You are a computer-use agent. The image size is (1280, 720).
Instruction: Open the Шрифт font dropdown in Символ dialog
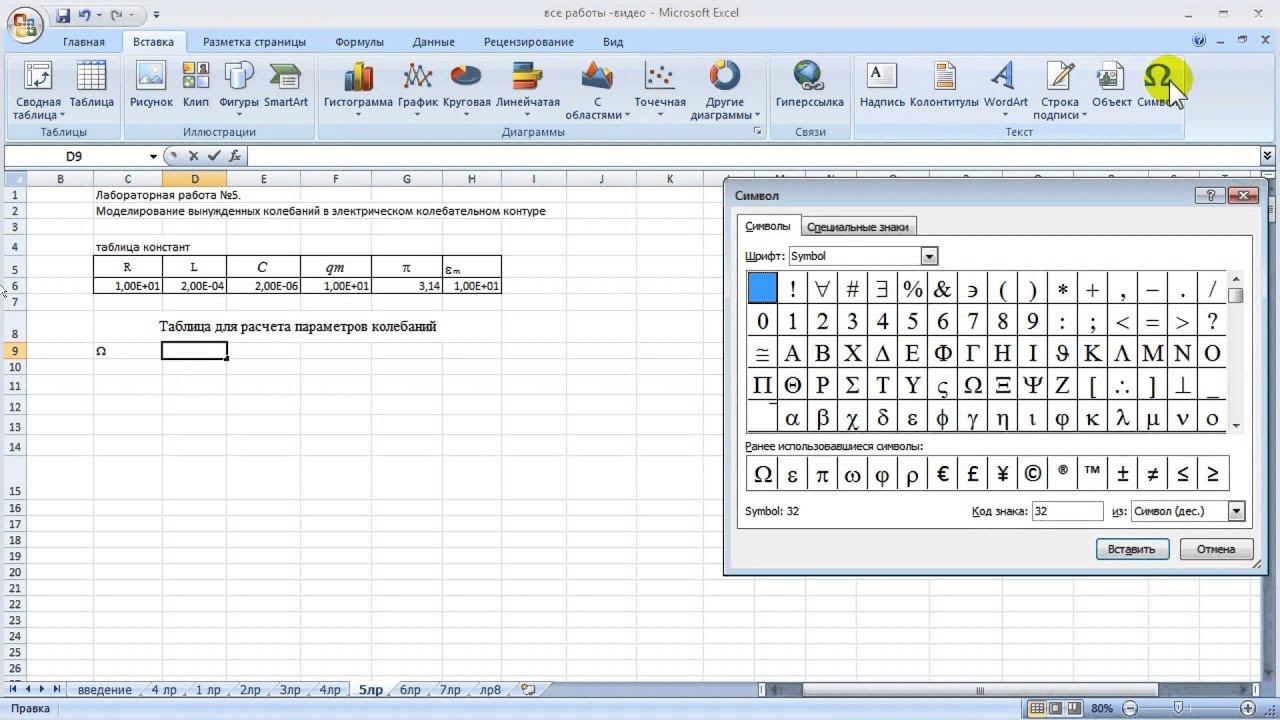[929, 256]
